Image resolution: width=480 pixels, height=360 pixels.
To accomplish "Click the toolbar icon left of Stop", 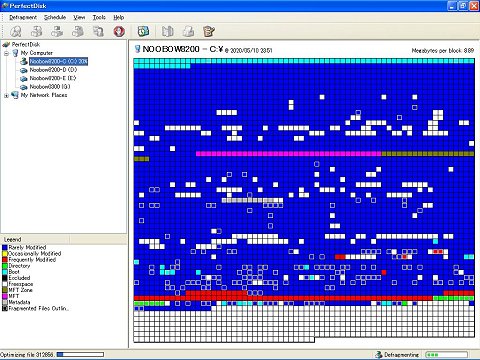I will pos(98,31).
